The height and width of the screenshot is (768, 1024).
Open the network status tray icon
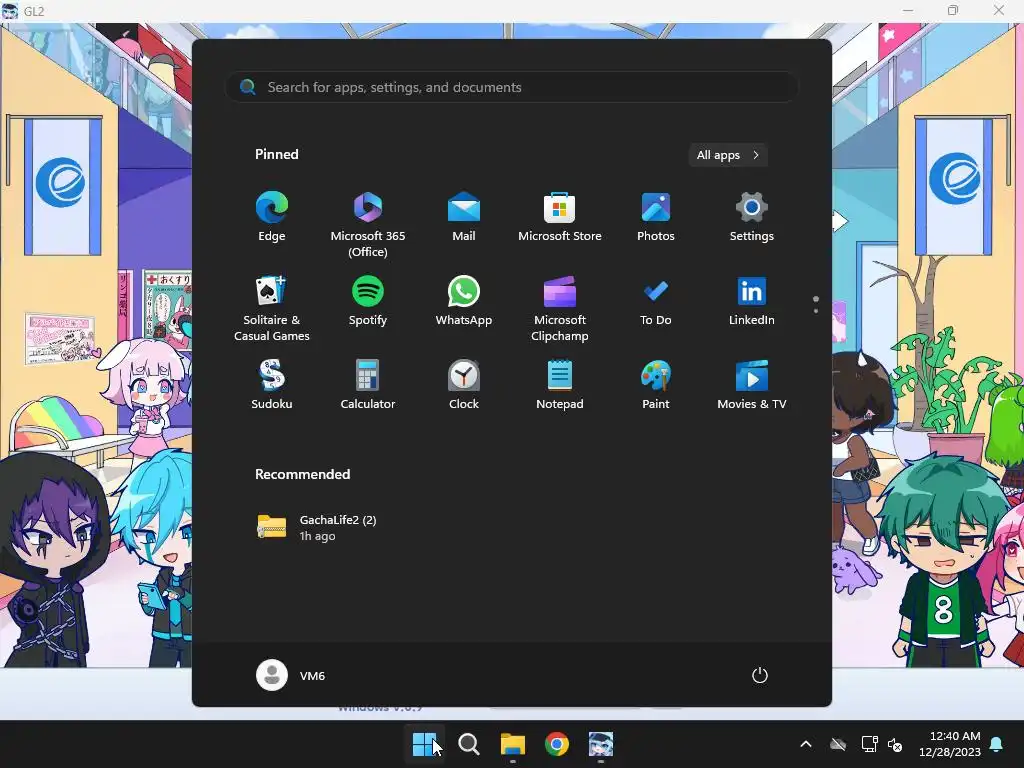tap(869, 744)
